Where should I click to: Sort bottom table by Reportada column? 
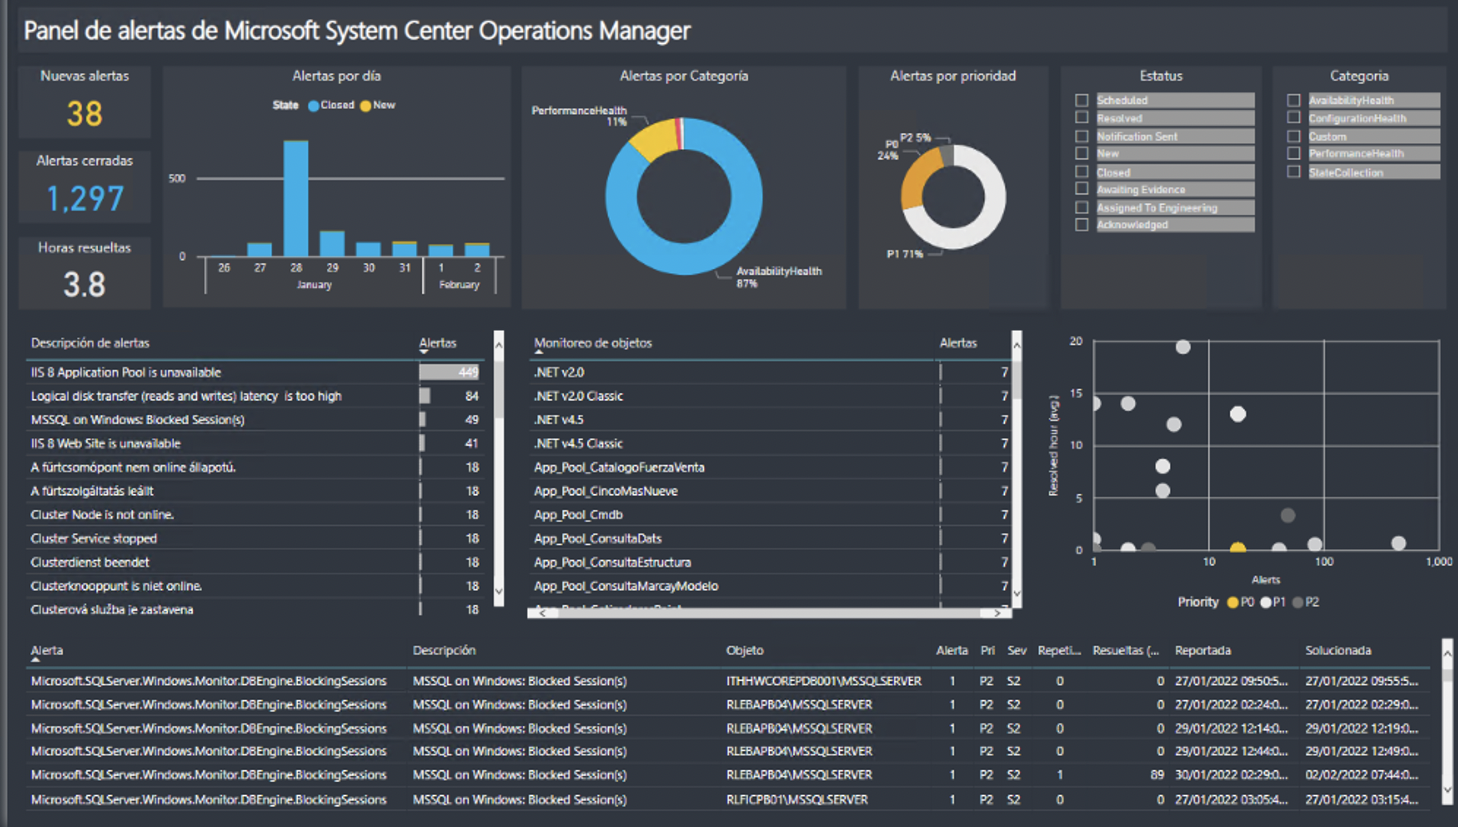[x=1203, y=650]
